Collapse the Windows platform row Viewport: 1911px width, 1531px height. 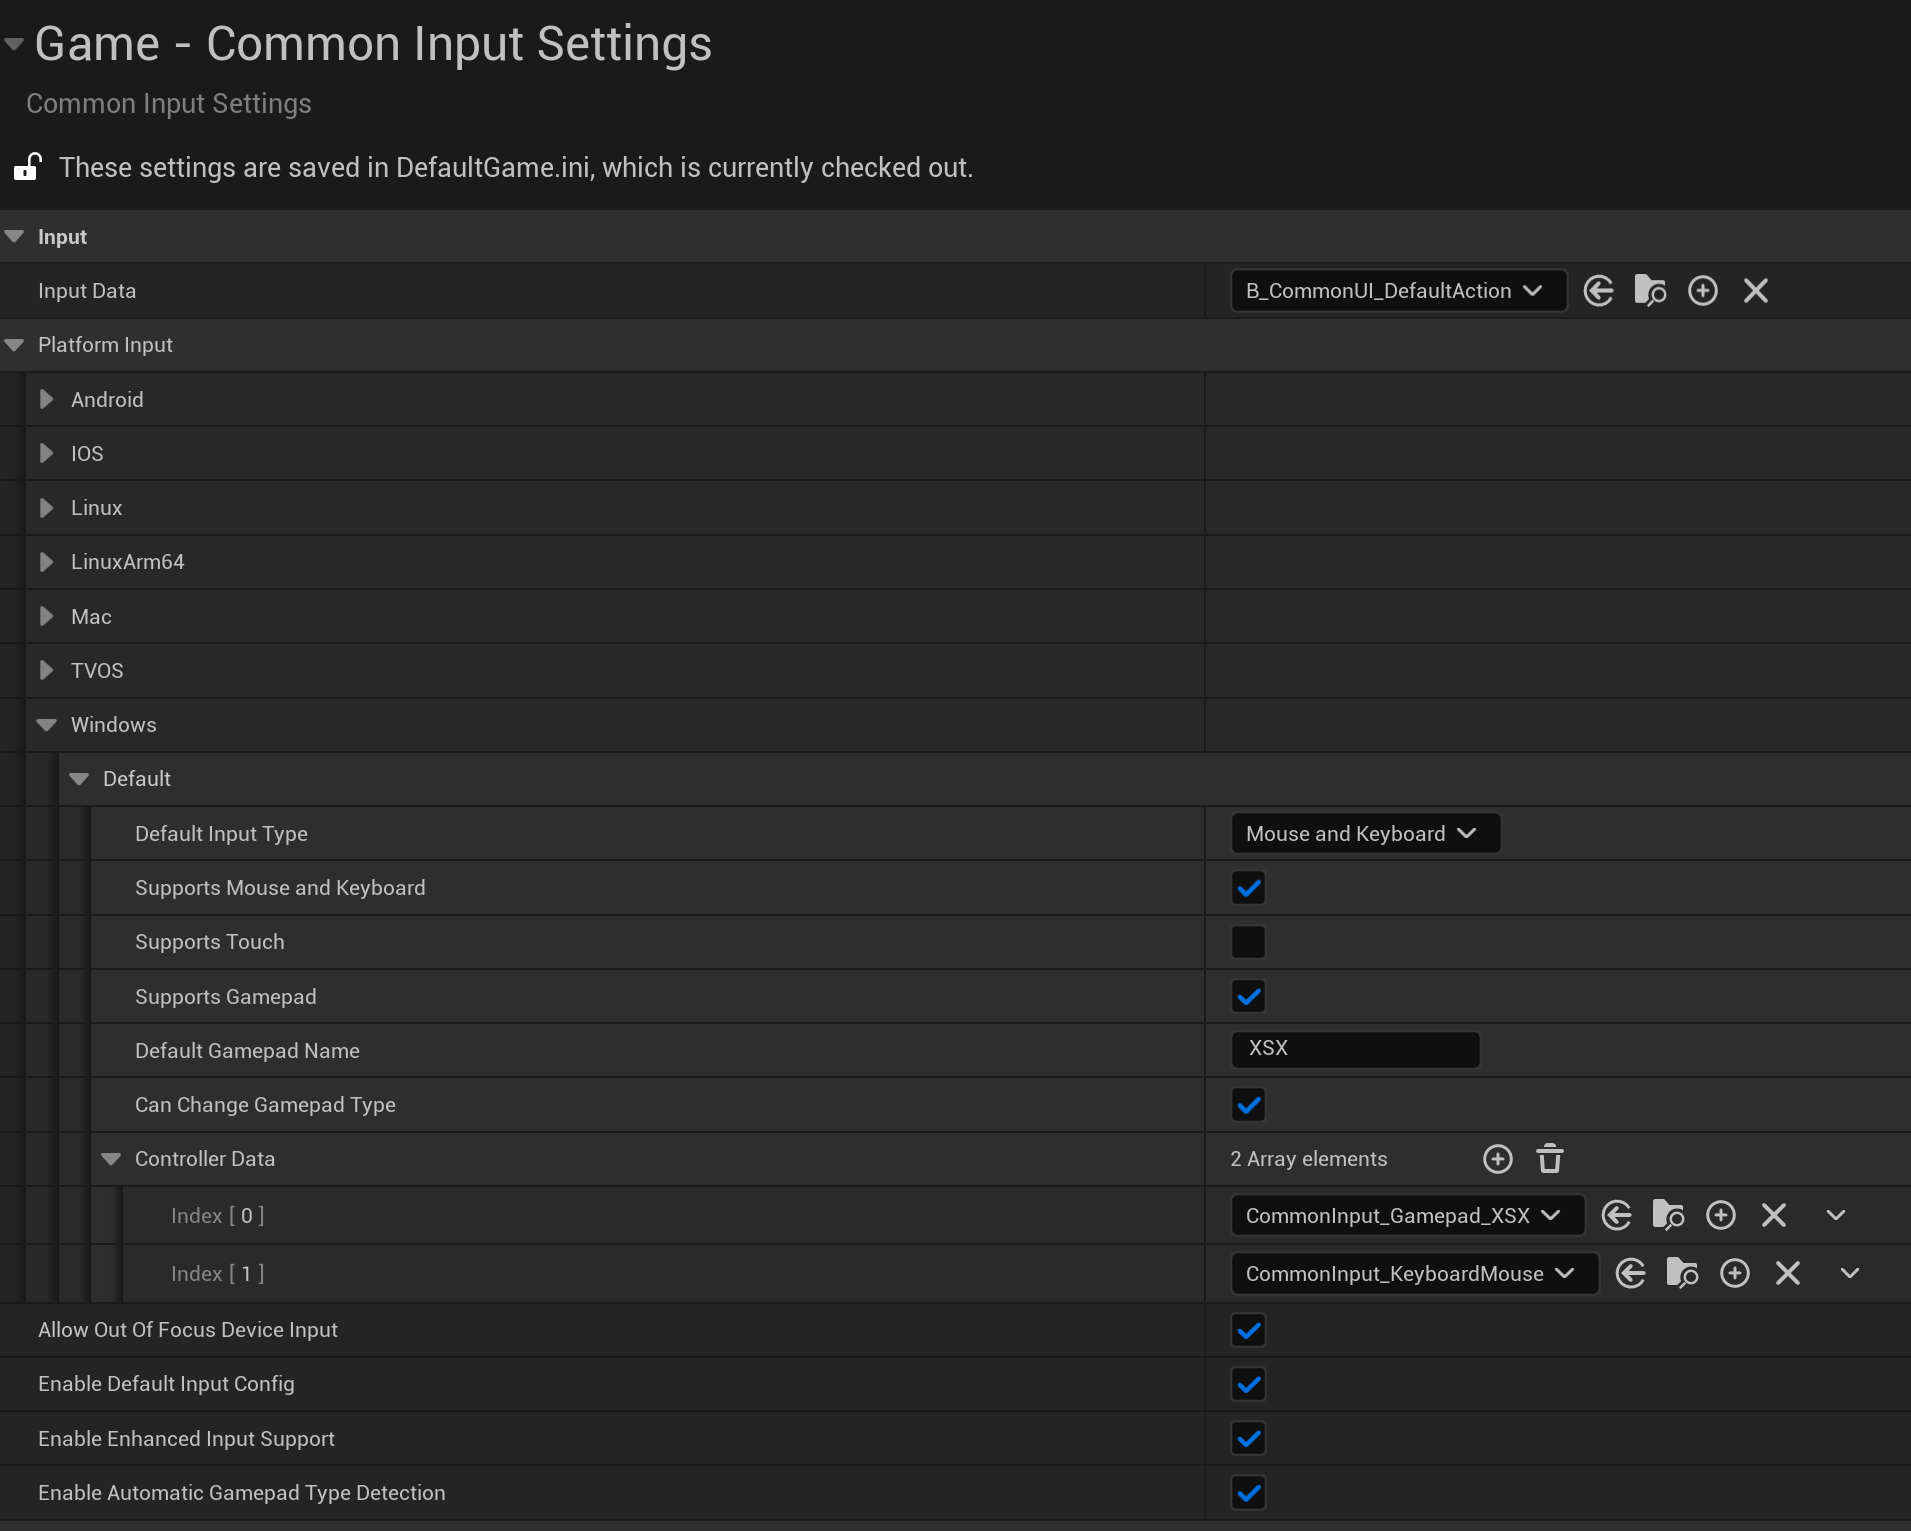tap(46, 725)
